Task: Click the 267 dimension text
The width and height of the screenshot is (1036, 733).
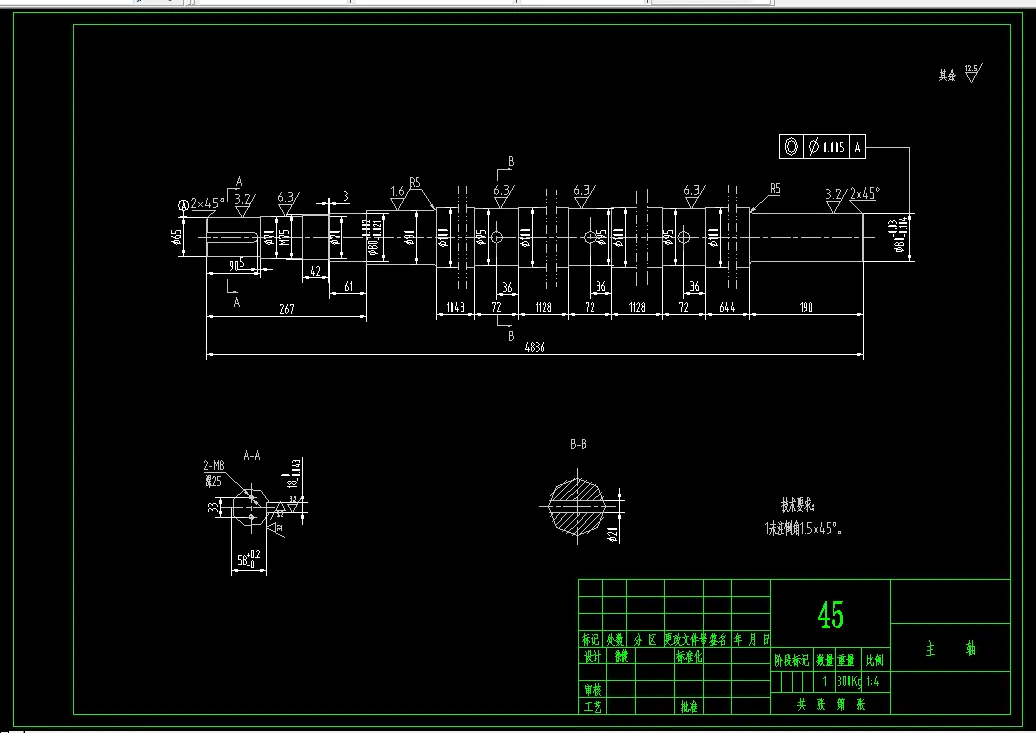Action: point(286,309)
